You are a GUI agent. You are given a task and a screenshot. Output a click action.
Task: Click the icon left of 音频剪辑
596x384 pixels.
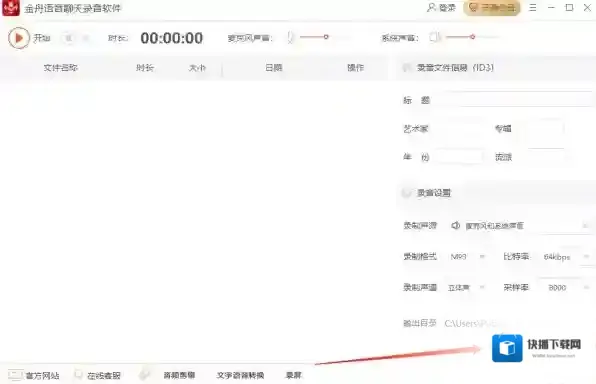click(x=144, y=375)
